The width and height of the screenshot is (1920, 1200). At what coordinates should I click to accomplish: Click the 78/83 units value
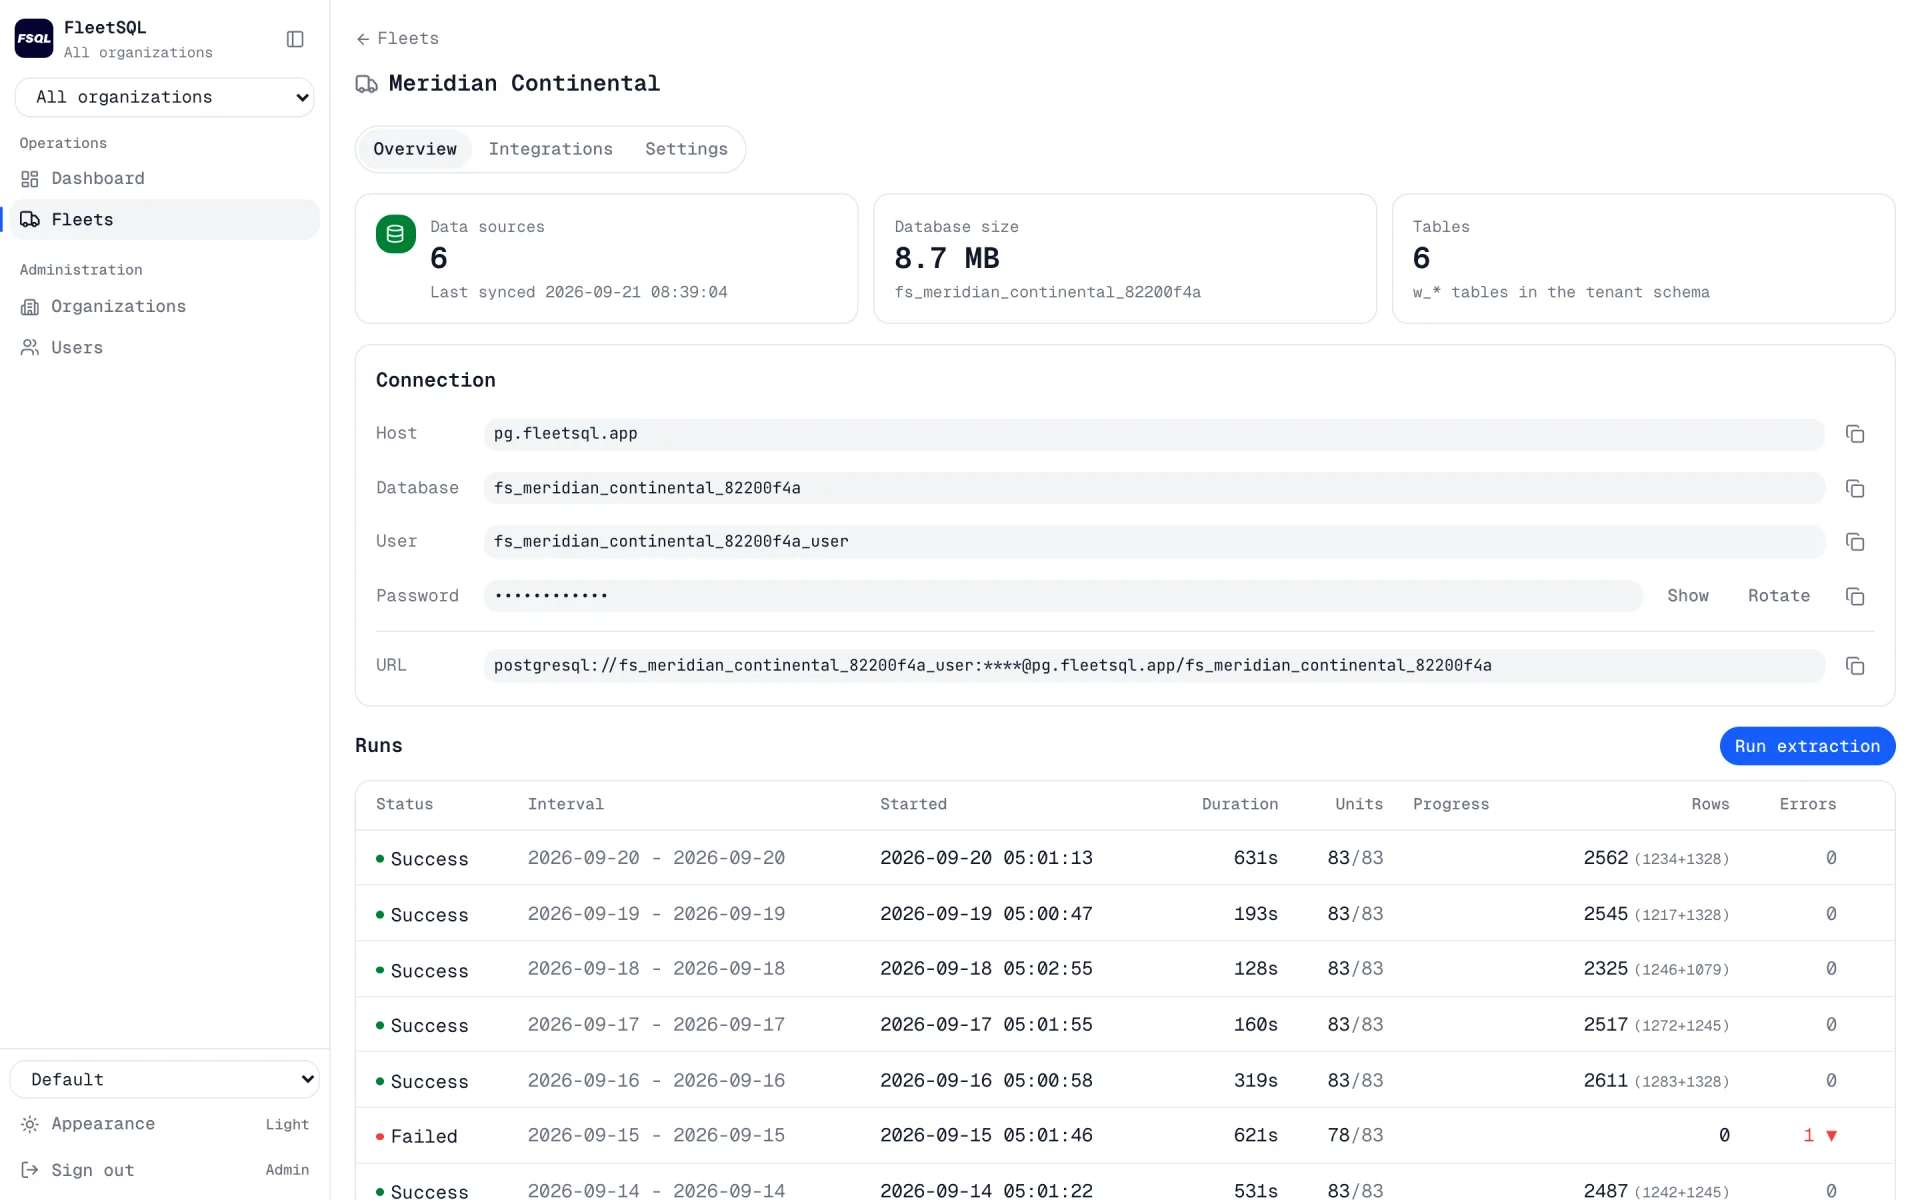[x=1355, y=1136]
